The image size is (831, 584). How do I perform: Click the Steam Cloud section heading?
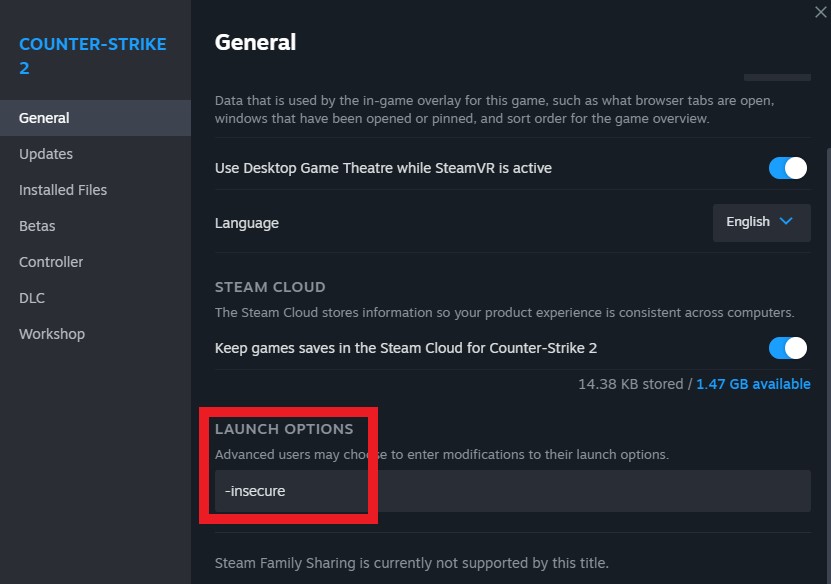pyautogui.click(x=270, y=287)
